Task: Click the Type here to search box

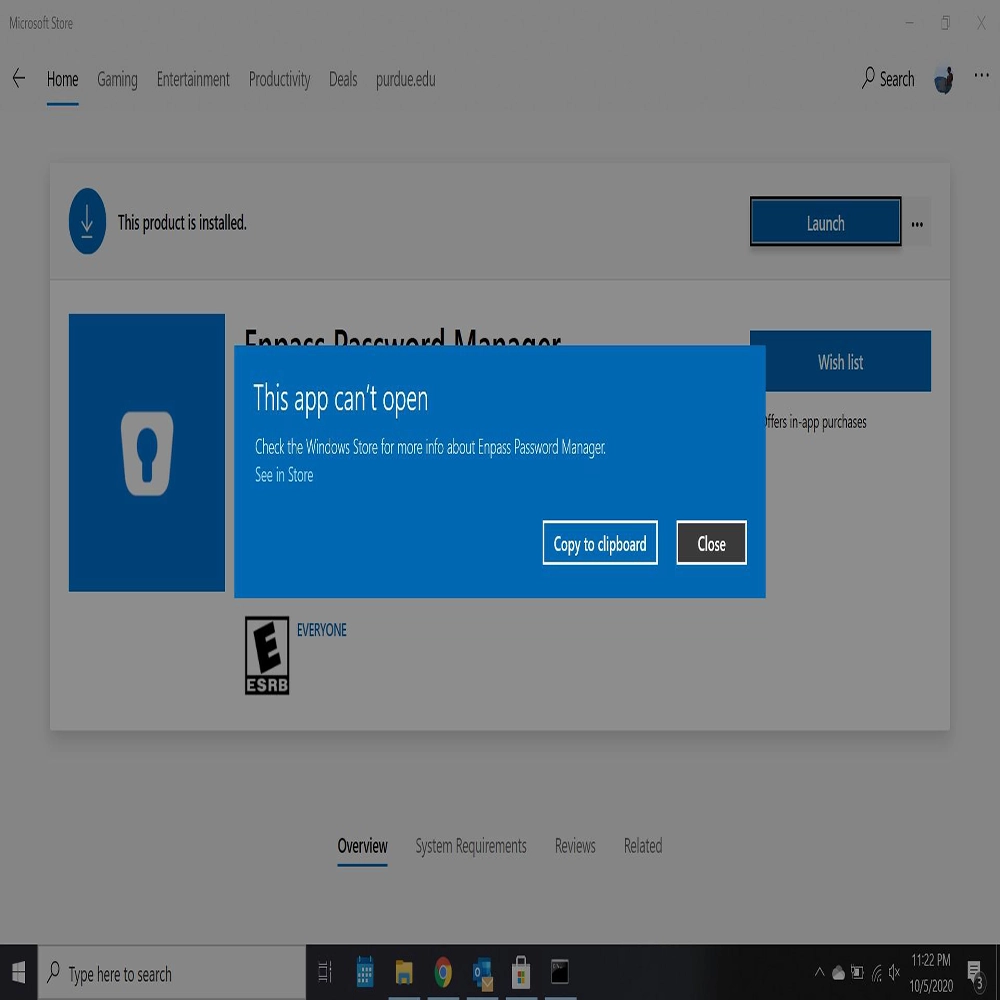Action: coord(172,973)
